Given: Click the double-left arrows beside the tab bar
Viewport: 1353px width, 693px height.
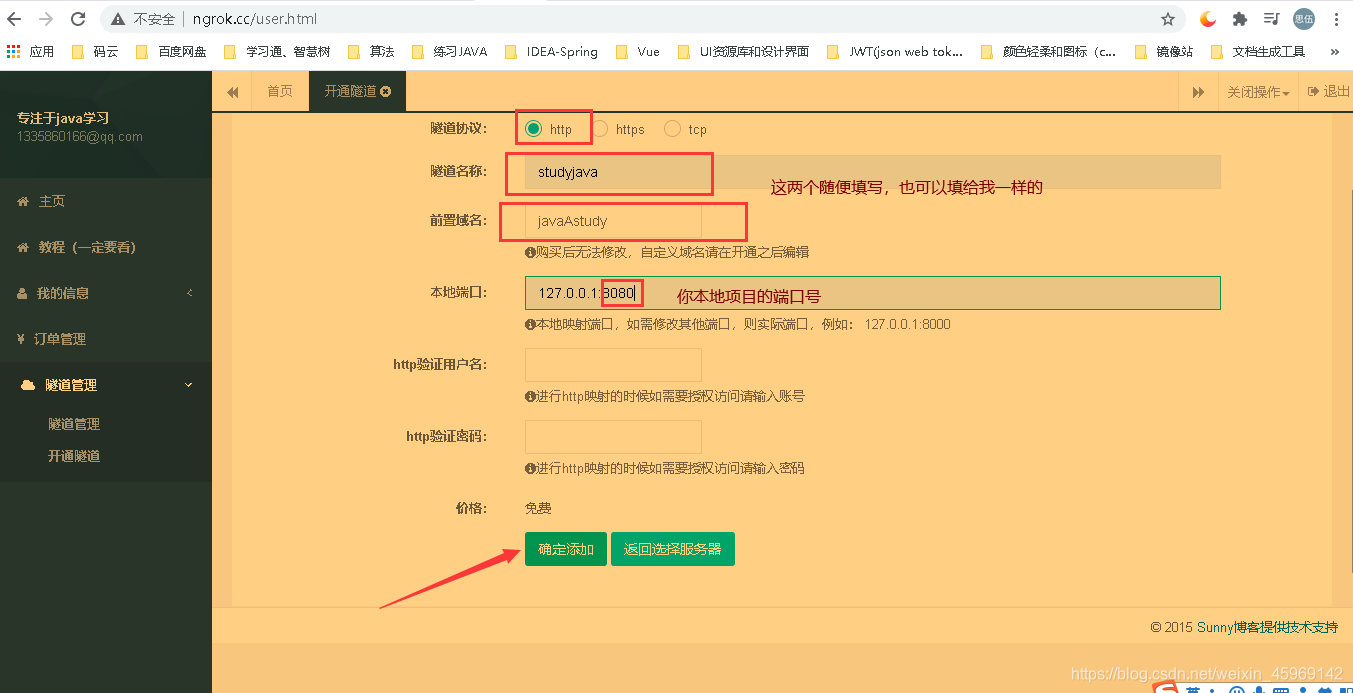Looking at the screenshot, I should pyautogui.click(x=232, y=91).
